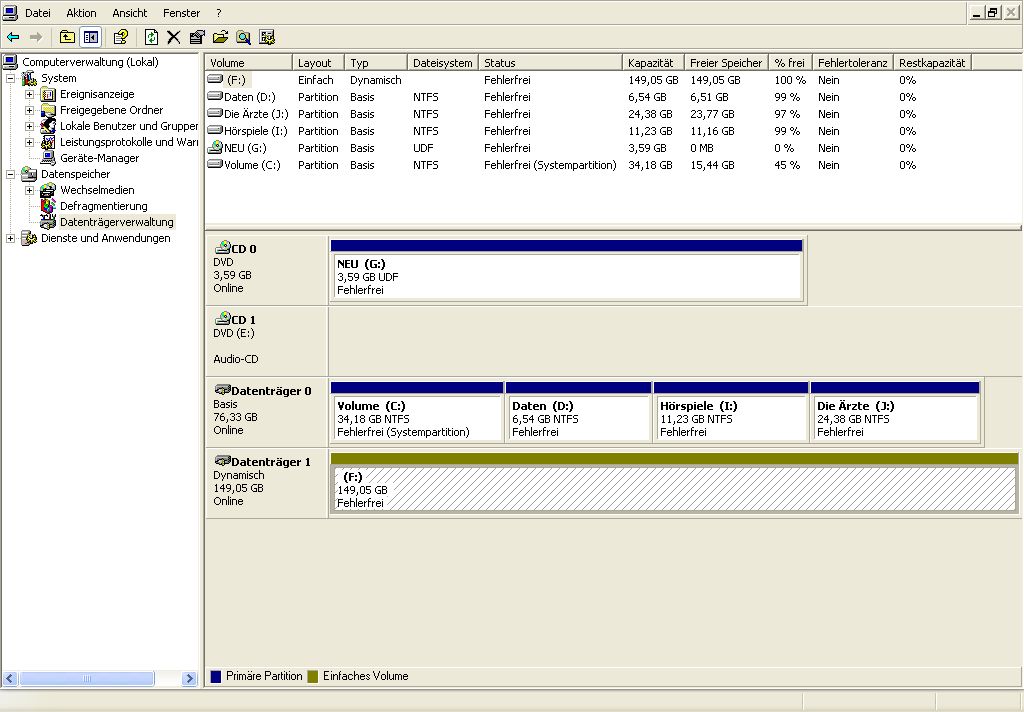Click the magnifier search toolbar icon
This screenshot has width=1024, height=712.
click(x=243, y=37)
